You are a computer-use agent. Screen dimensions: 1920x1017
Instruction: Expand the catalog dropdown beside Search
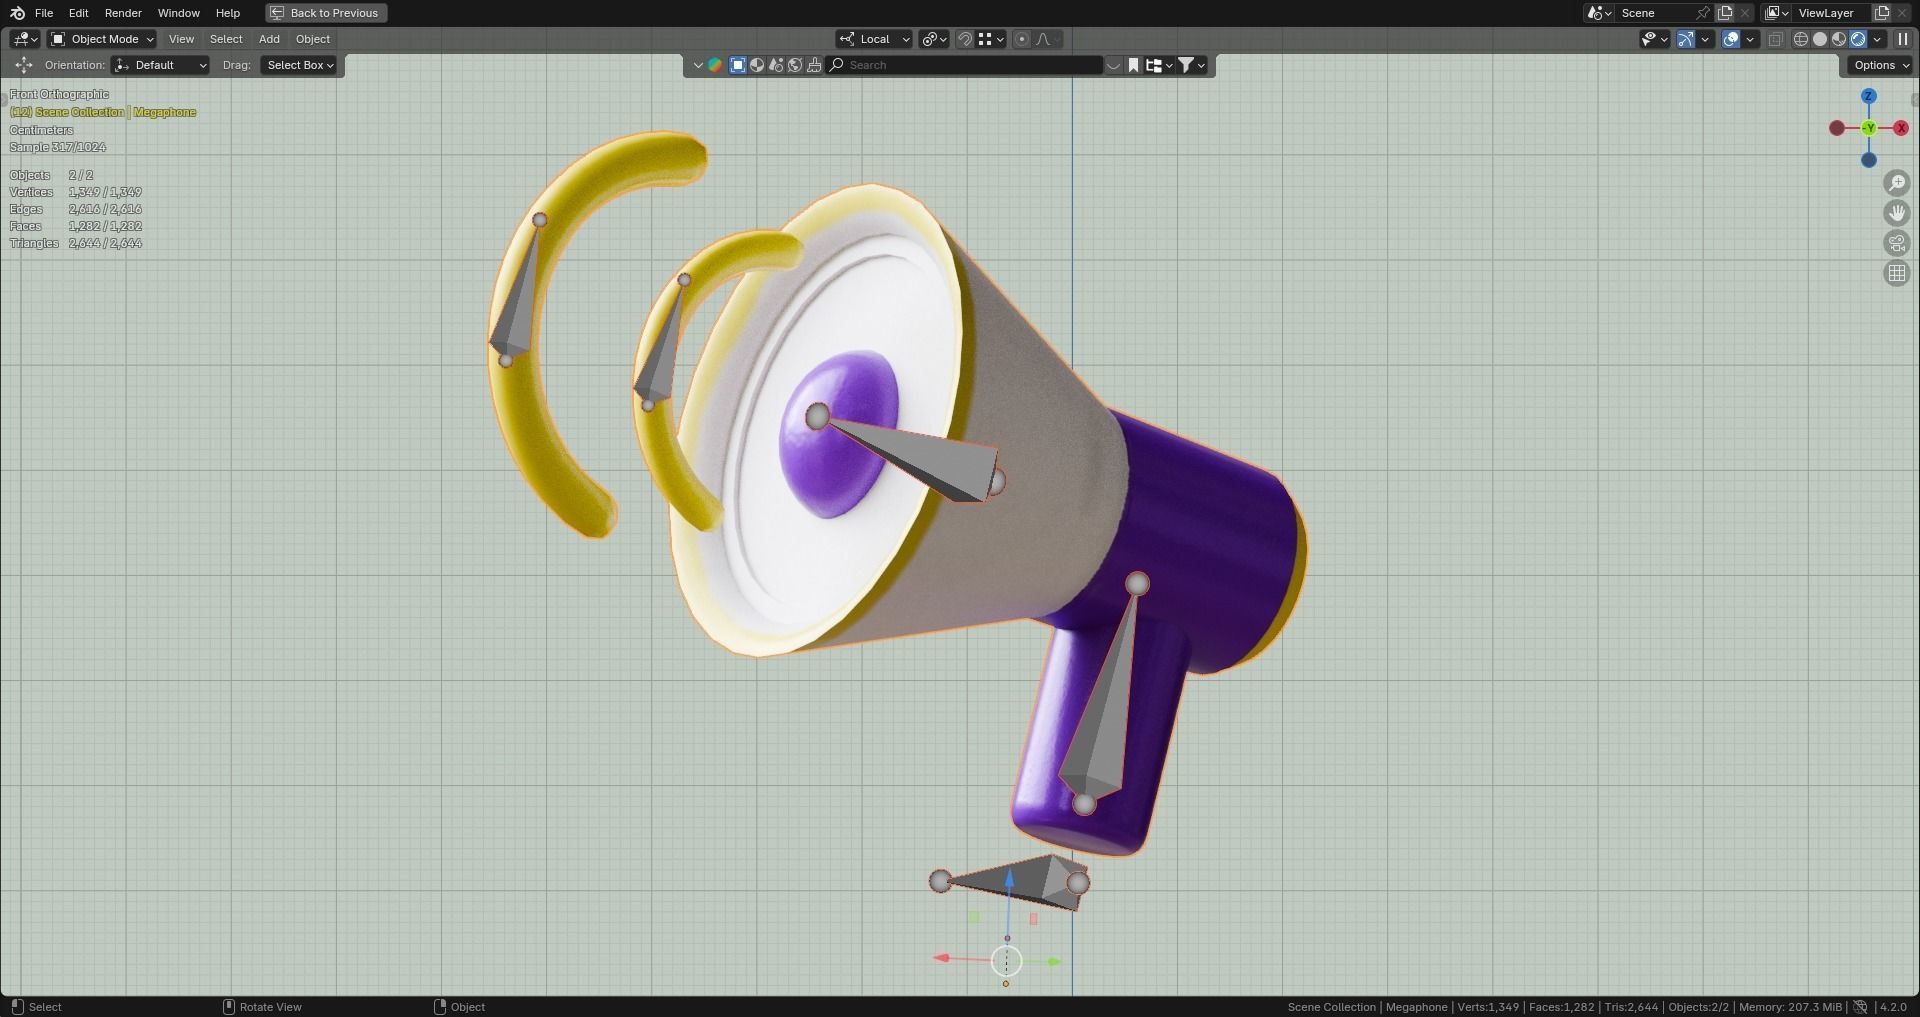pyautogui.click(x=1113, y=65)
